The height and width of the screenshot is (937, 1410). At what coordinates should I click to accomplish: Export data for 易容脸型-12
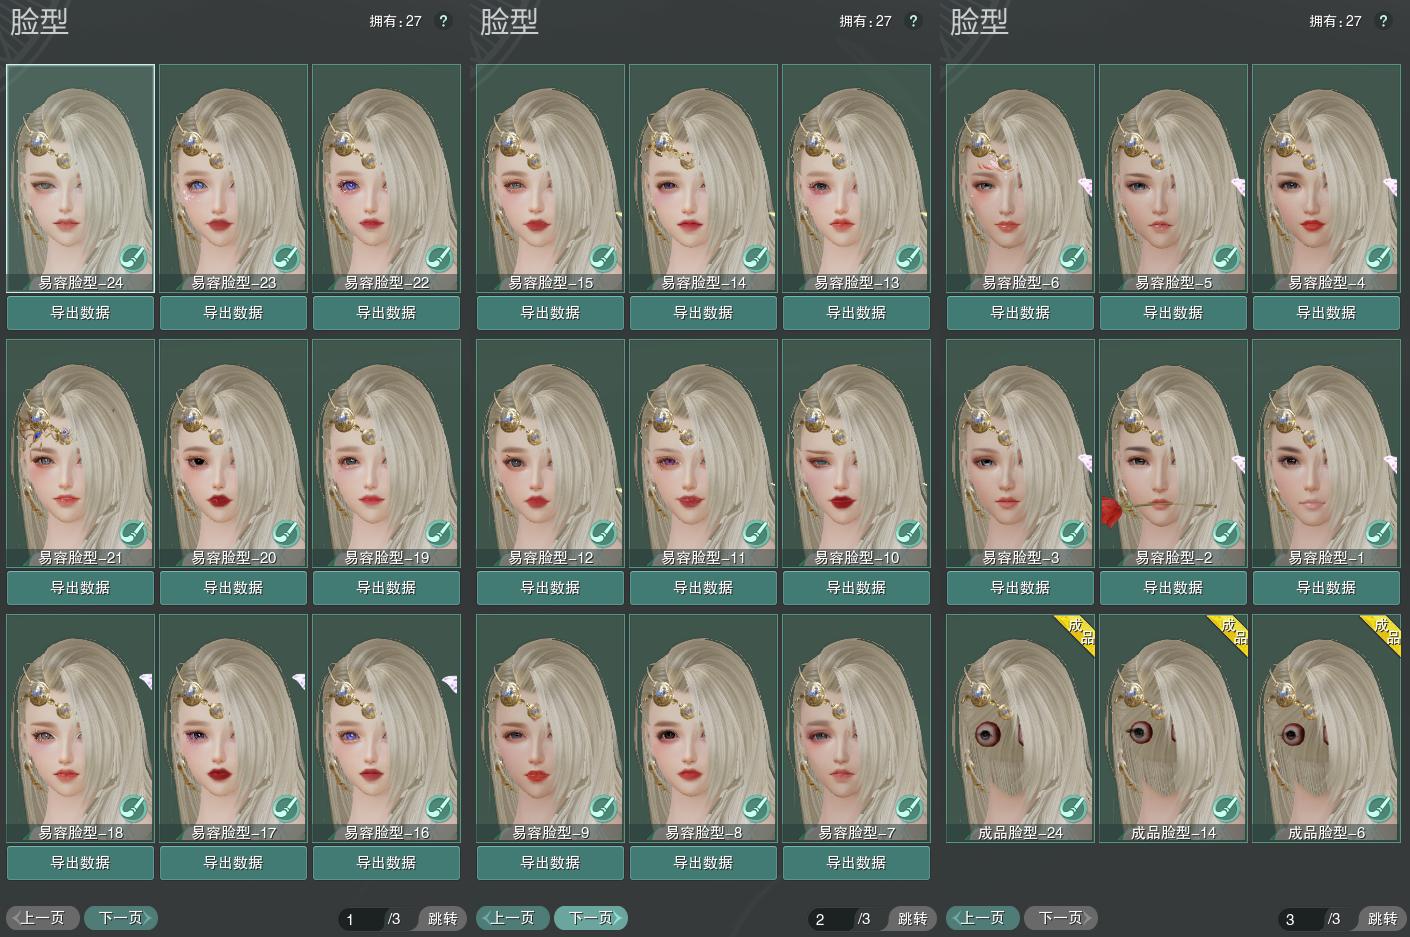[x=550, y=588]
